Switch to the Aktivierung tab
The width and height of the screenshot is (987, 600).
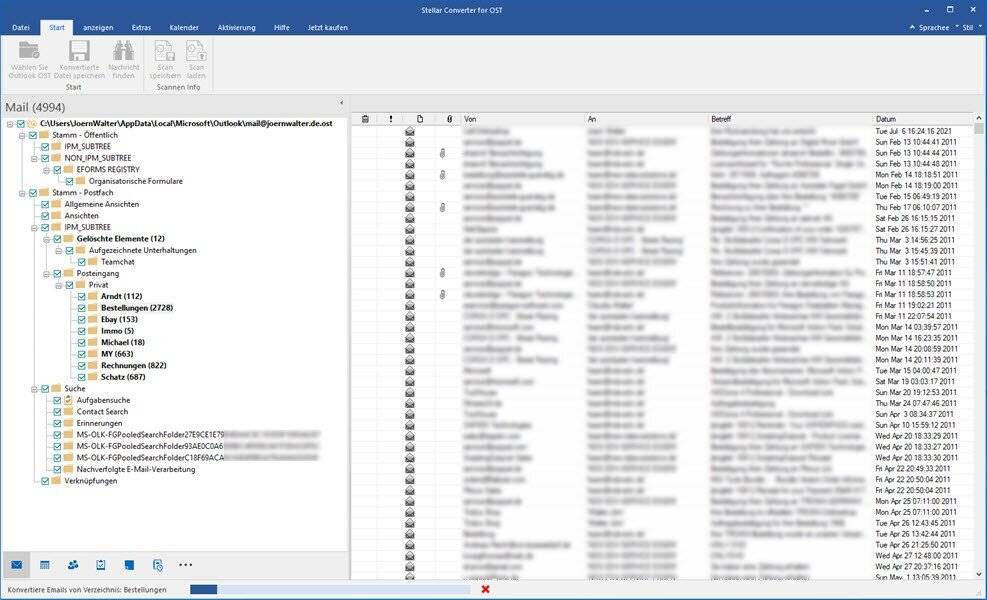pyautogui.click(x=236, y=27)
